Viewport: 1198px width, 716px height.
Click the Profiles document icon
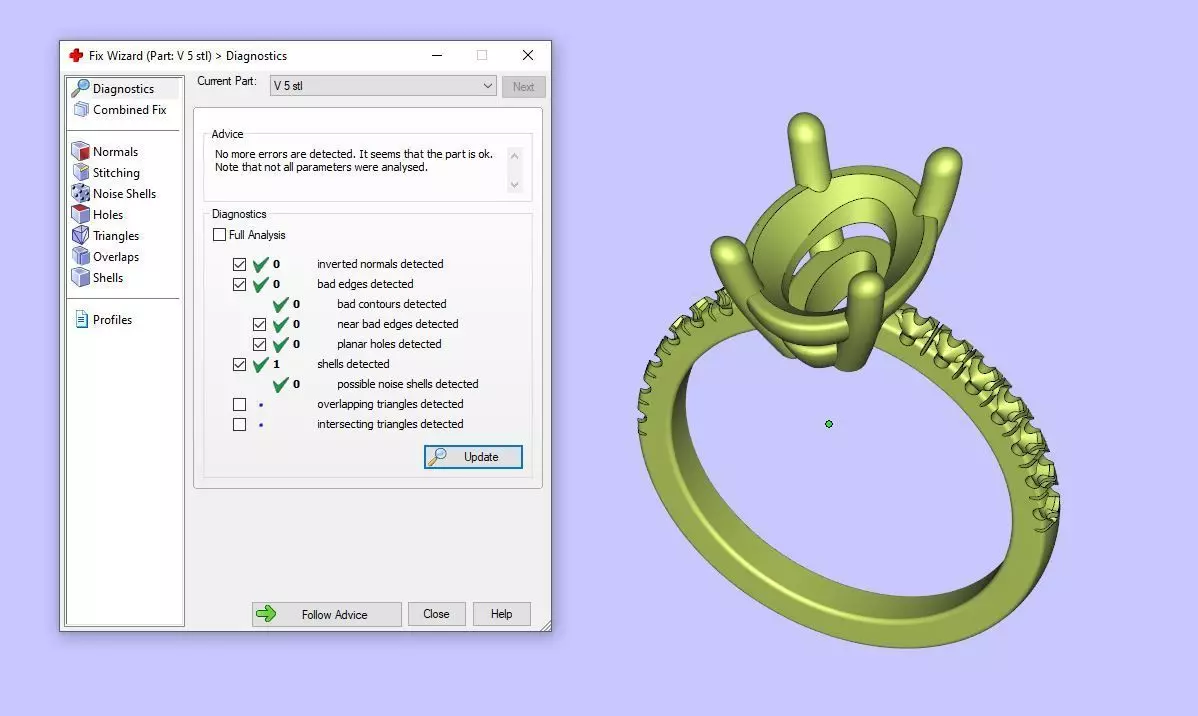[81, 319]
